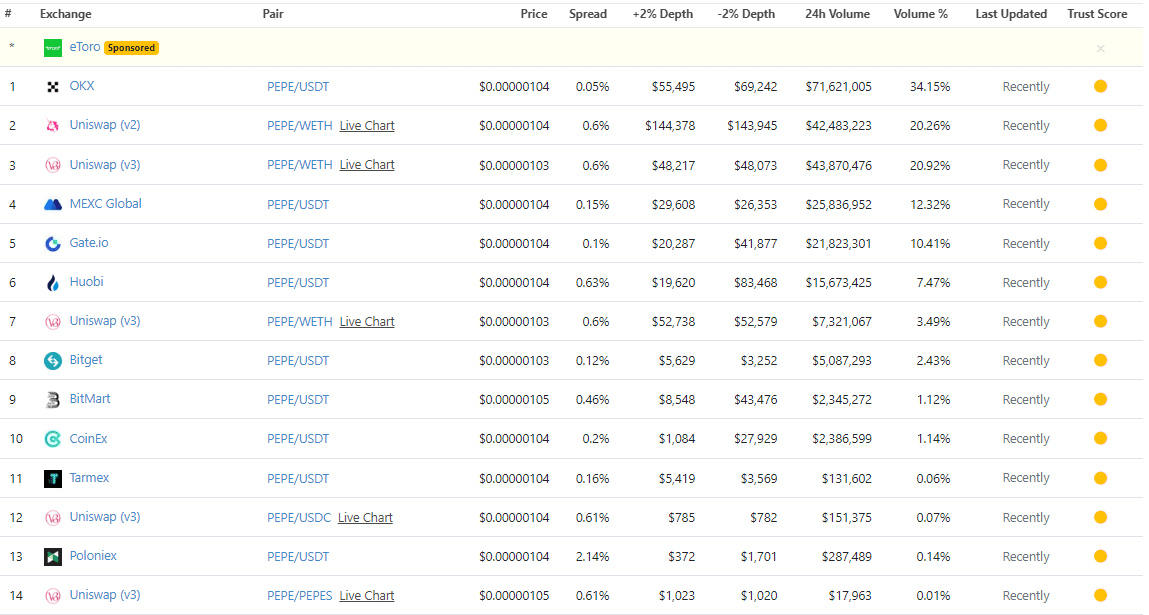Click the MEXC Global logo icon

tap(53, 204)
